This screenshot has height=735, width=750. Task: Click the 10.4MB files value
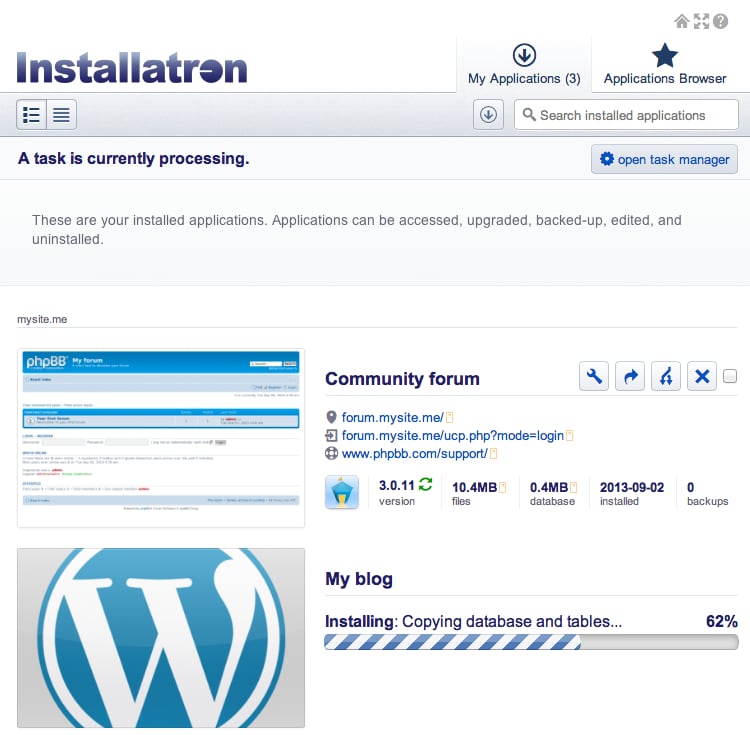(474, 487)
